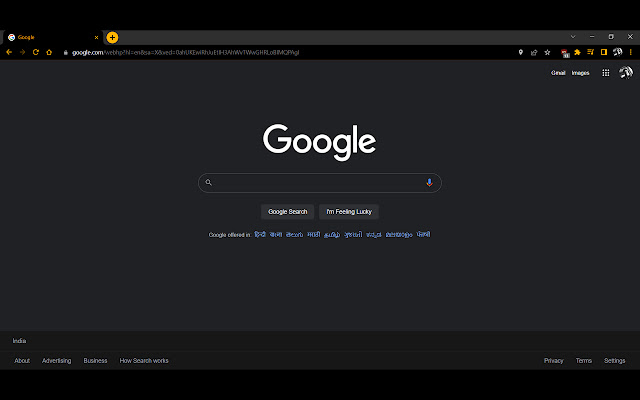Open How Search works link

click(x=144, y=361)
